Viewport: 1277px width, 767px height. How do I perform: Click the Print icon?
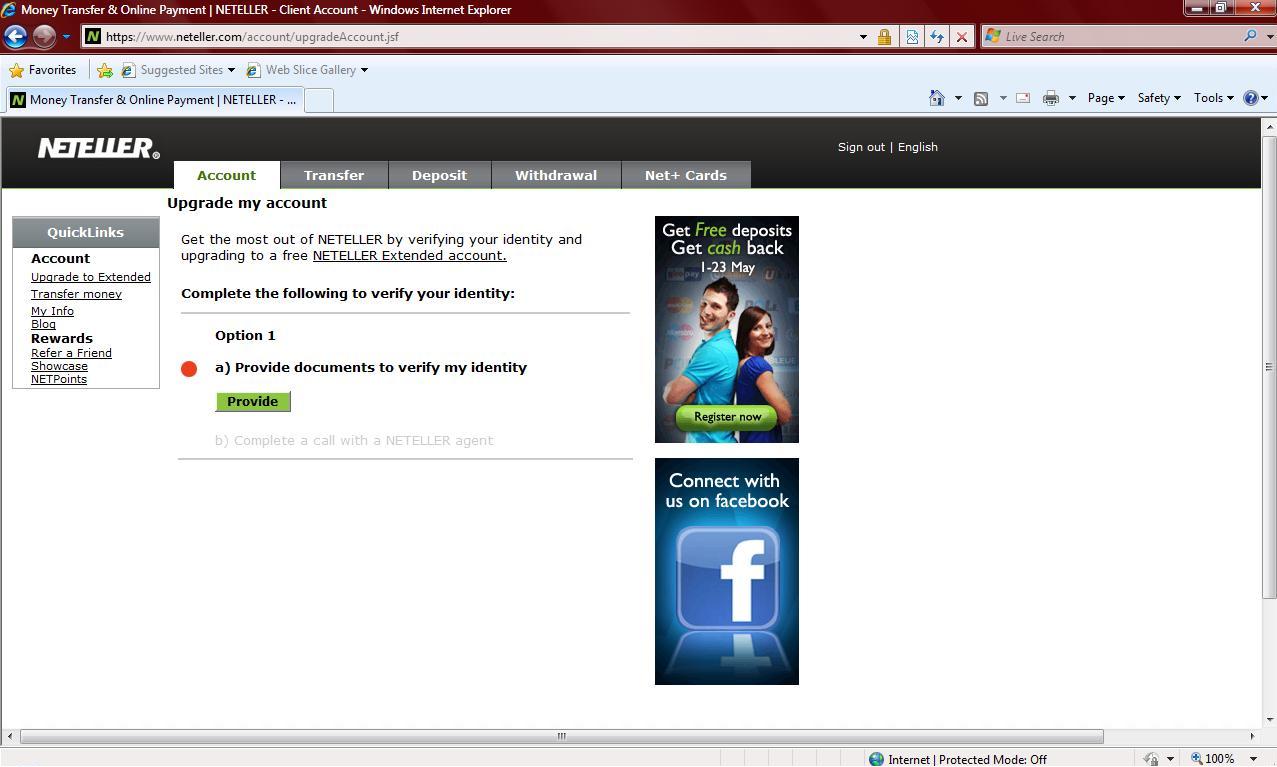click(x=1050, y=98)
